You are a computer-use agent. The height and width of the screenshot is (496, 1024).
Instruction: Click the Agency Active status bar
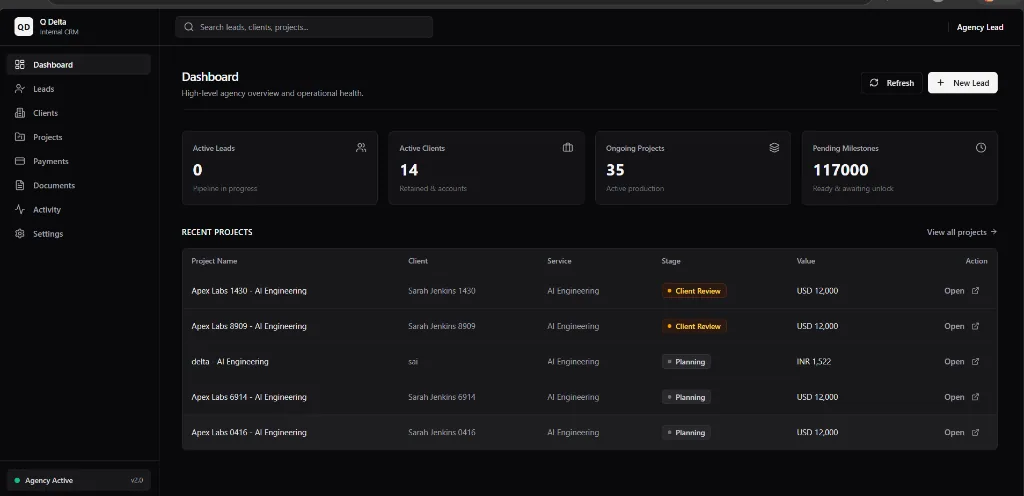(78, 480)
